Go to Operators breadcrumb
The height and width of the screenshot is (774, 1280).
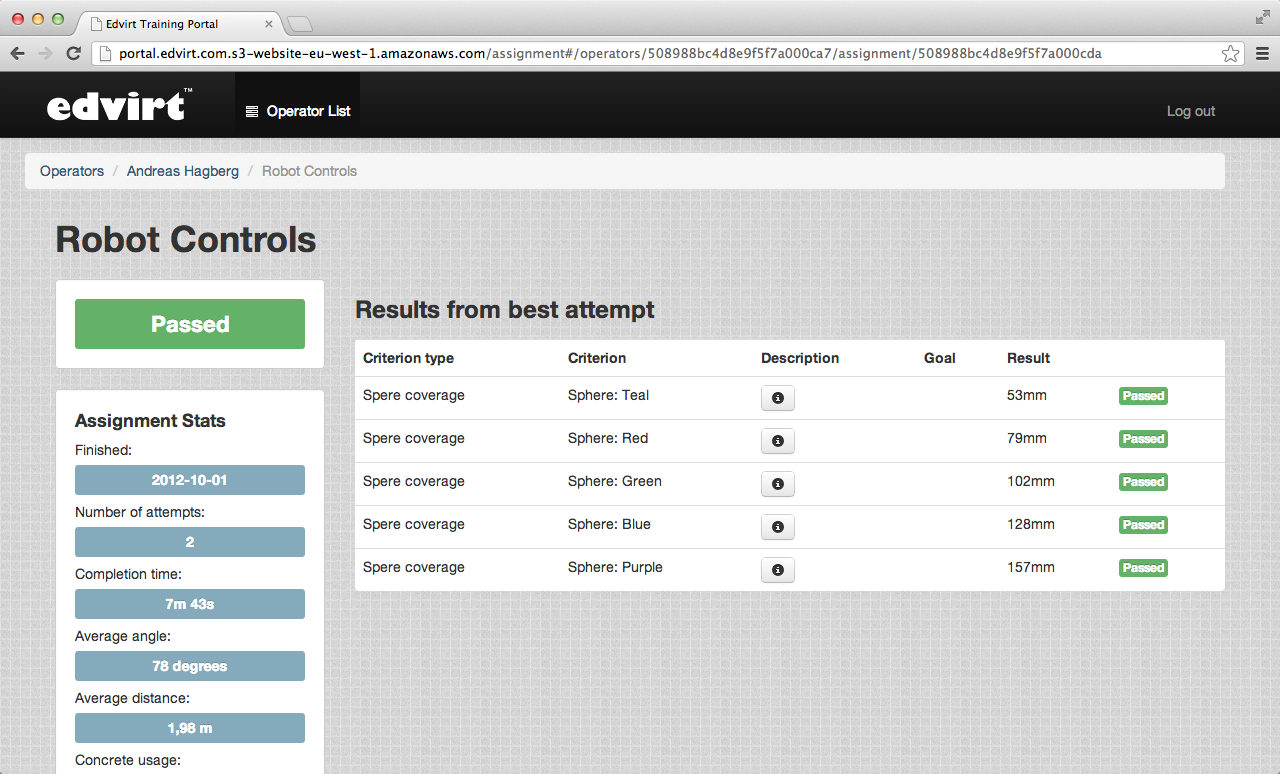coord(72,171)
